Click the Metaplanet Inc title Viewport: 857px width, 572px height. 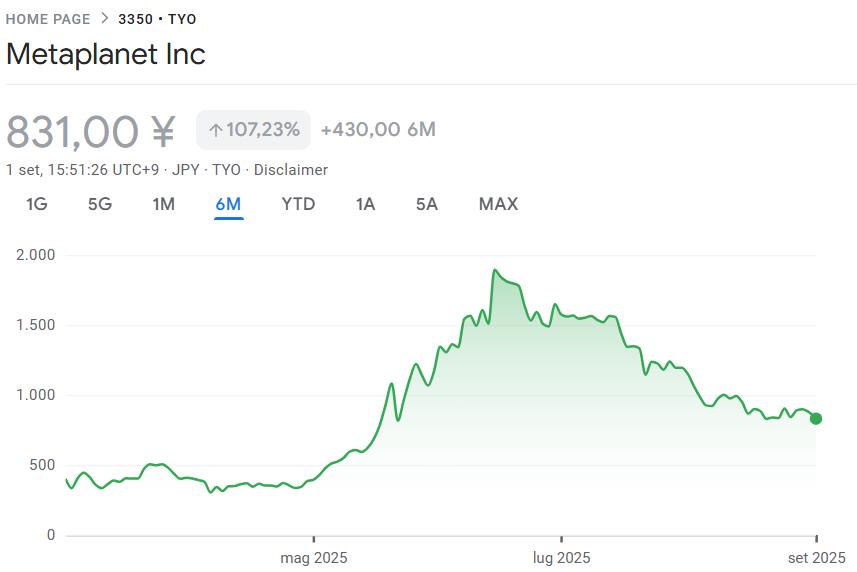pyautogui.click(x=106, y=54)
